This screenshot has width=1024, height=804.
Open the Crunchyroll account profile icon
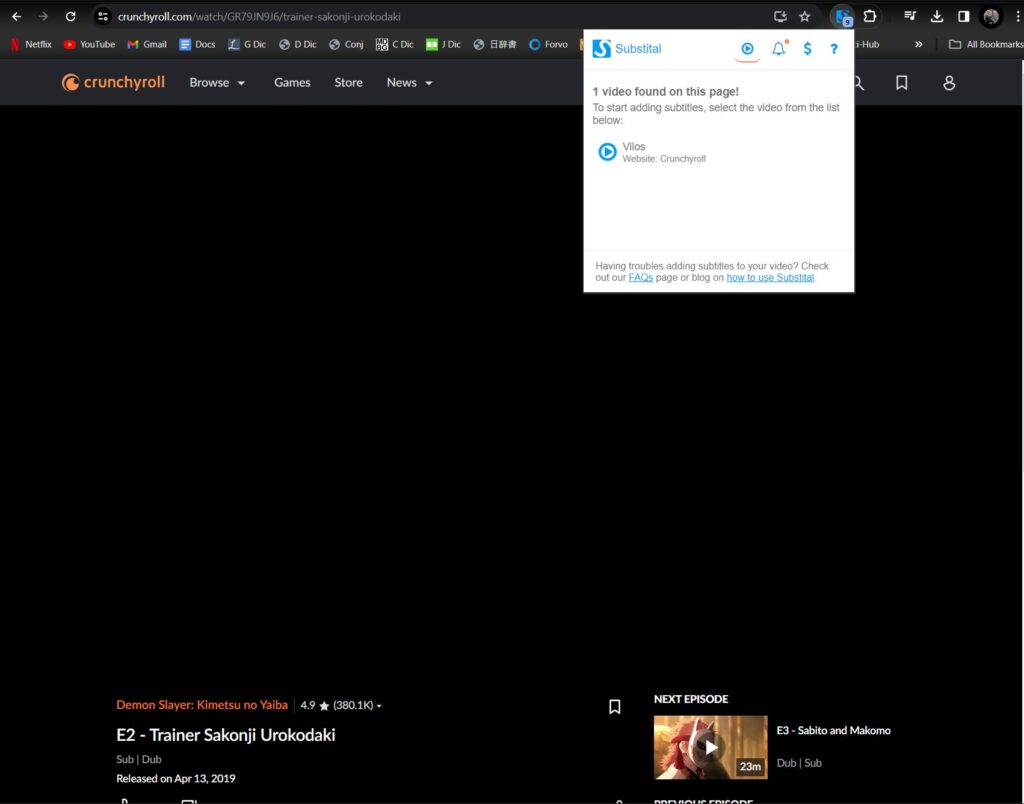pos(948,83)
